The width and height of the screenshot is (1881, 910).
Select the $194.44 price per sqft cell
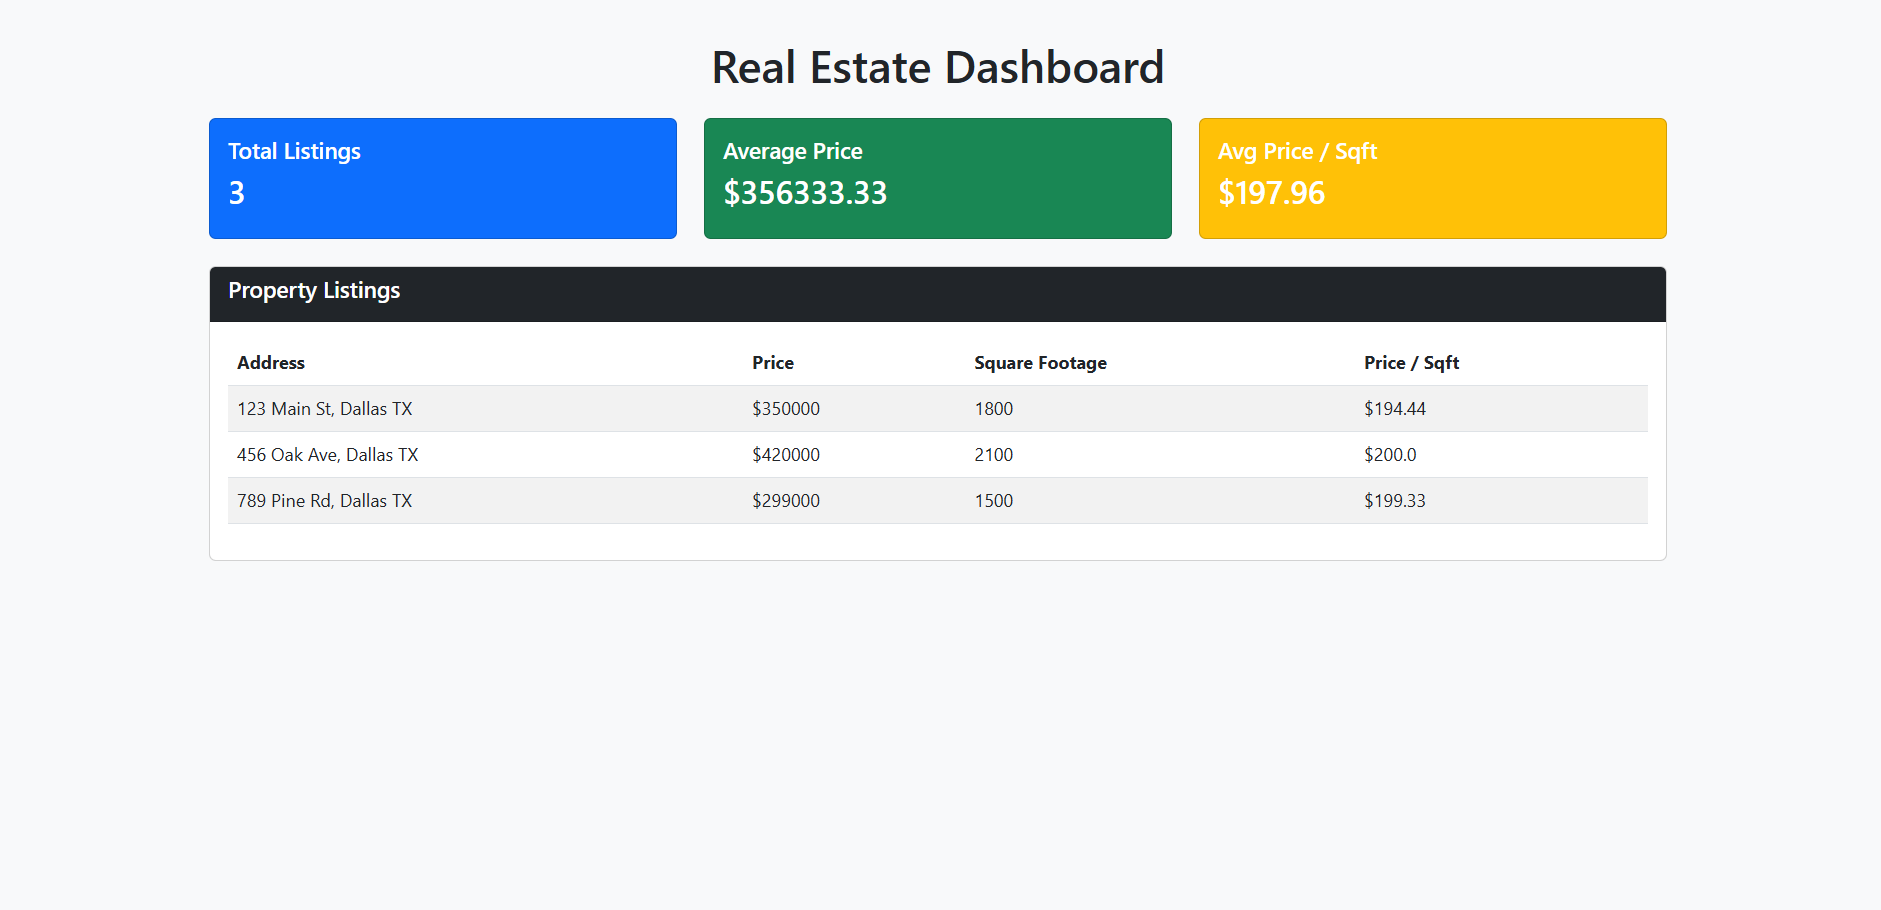click(1395, 409)
